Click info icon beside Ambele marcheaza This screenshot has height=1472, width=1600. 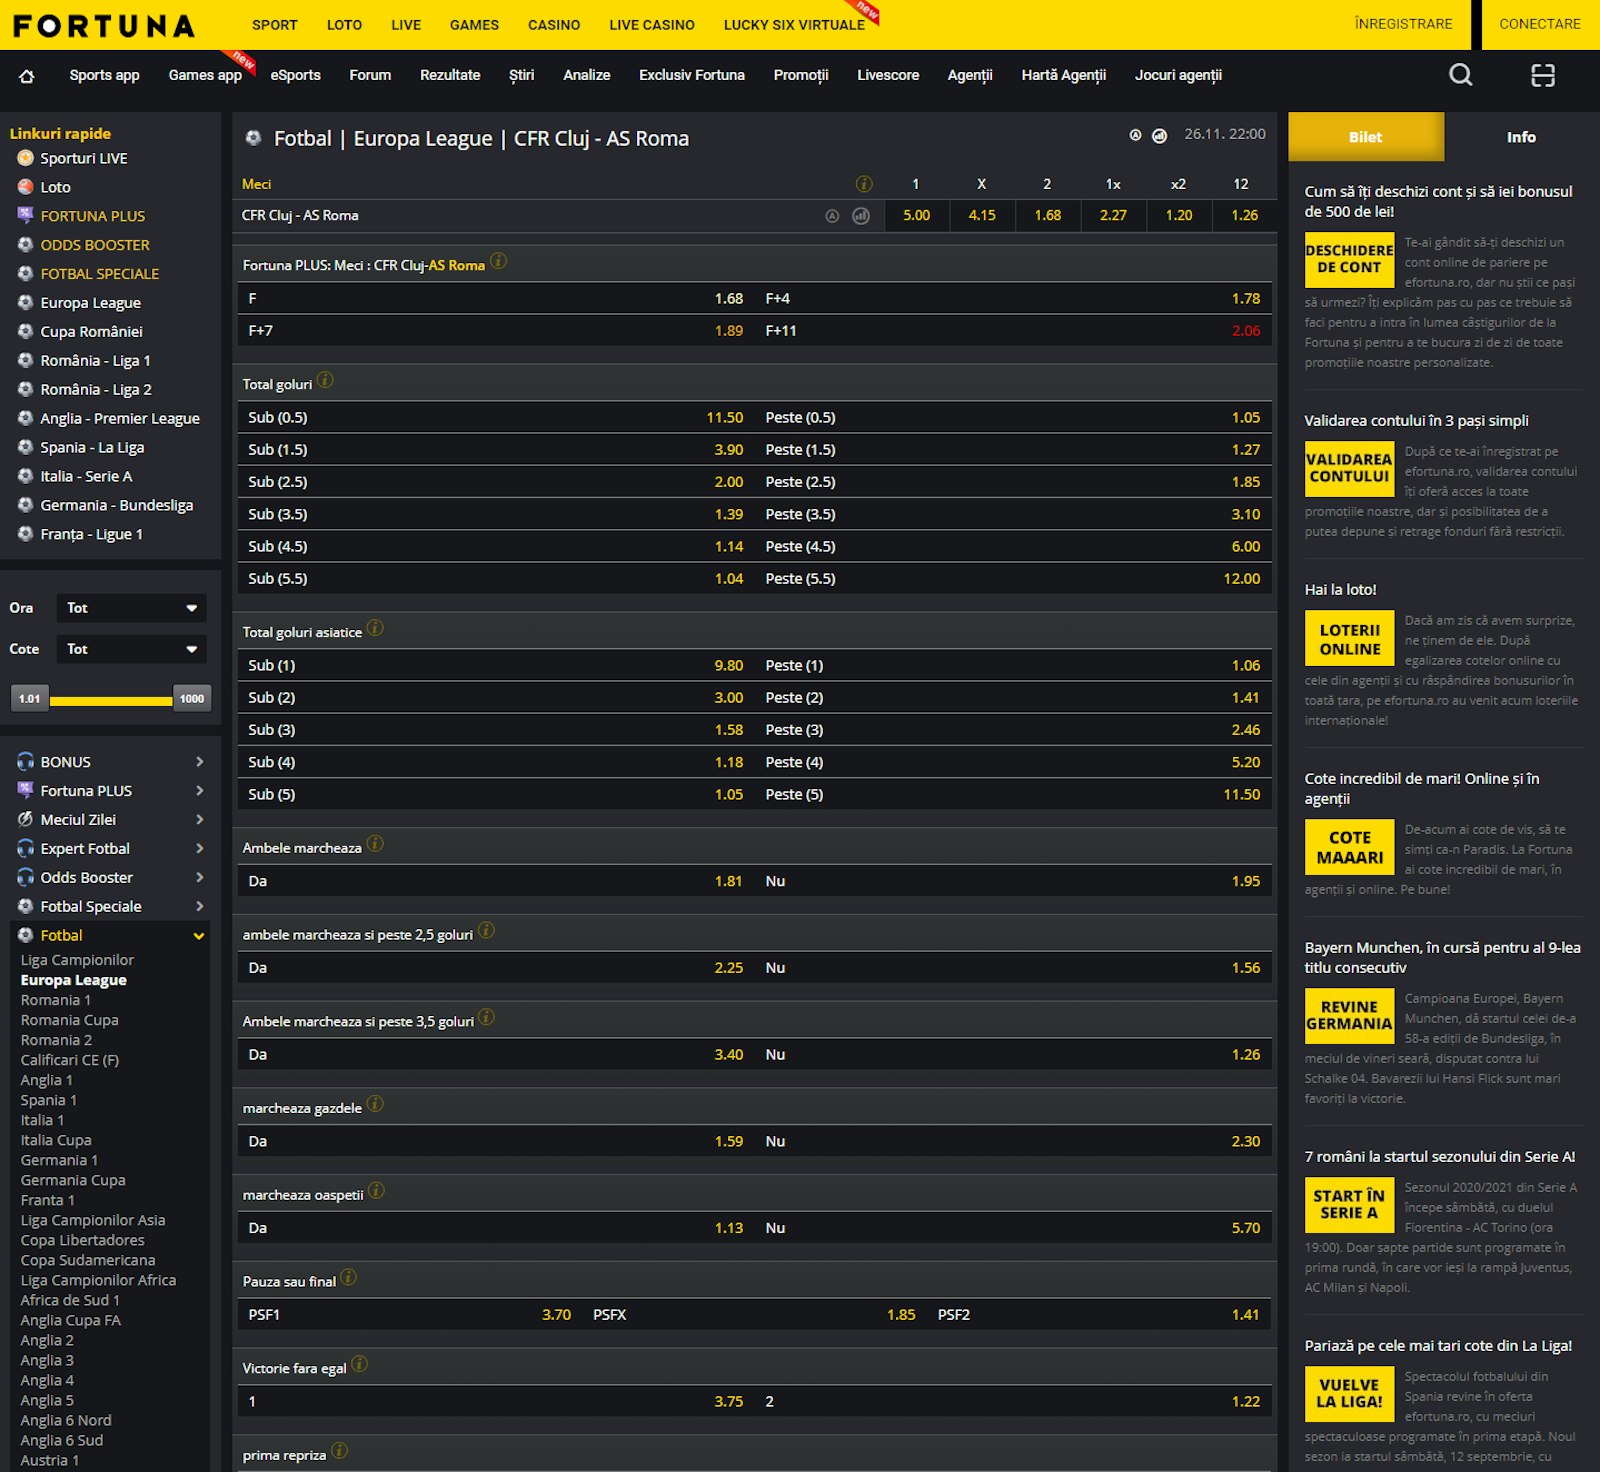pos(375,844)
